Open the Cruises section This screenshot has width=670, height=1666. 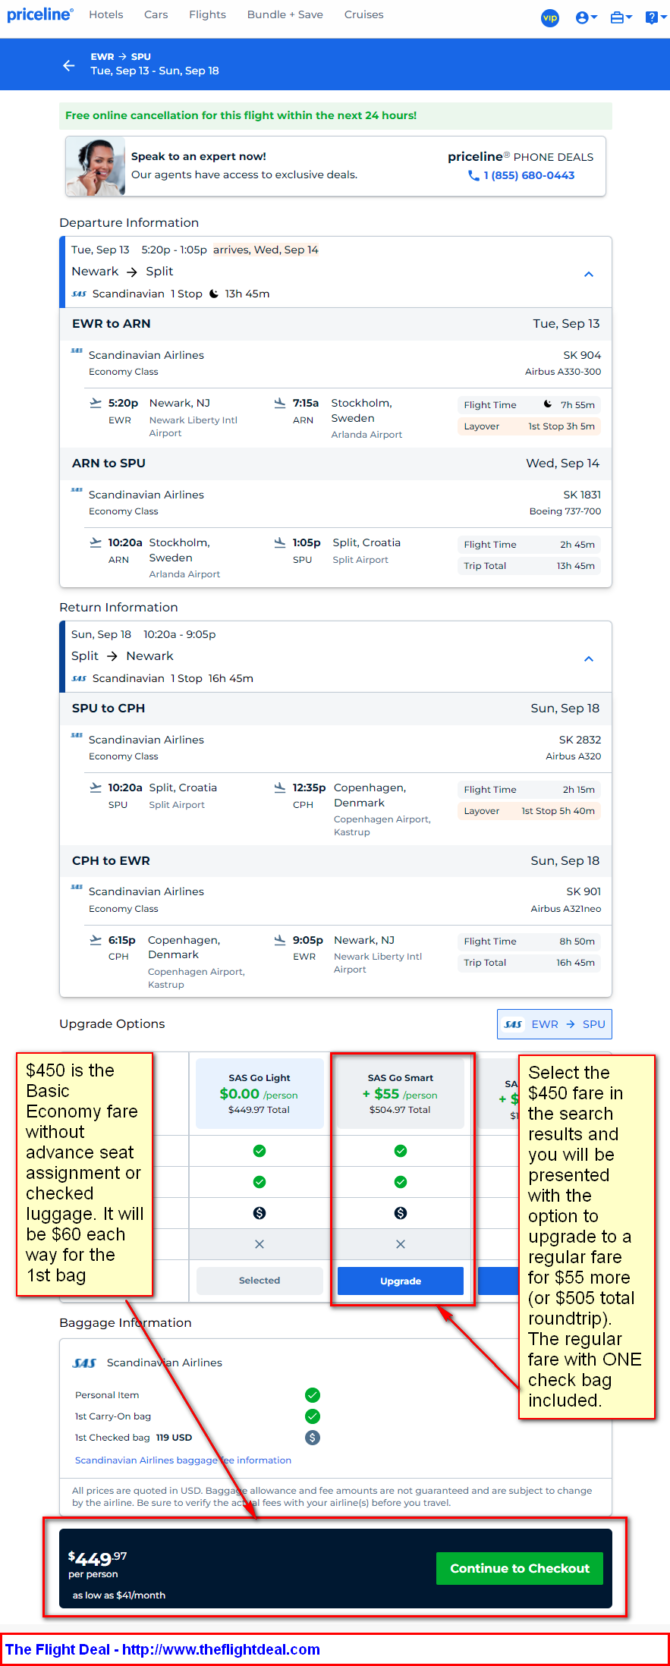click(364, 15)
